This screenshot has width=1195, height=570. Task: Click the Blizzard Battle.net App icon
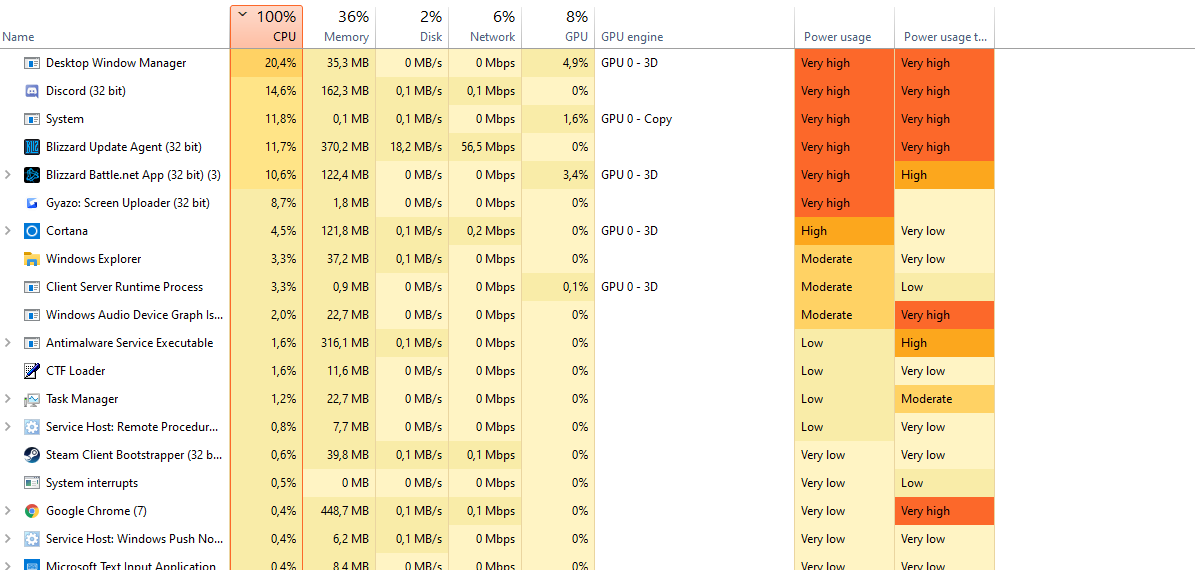pos(32,175)
